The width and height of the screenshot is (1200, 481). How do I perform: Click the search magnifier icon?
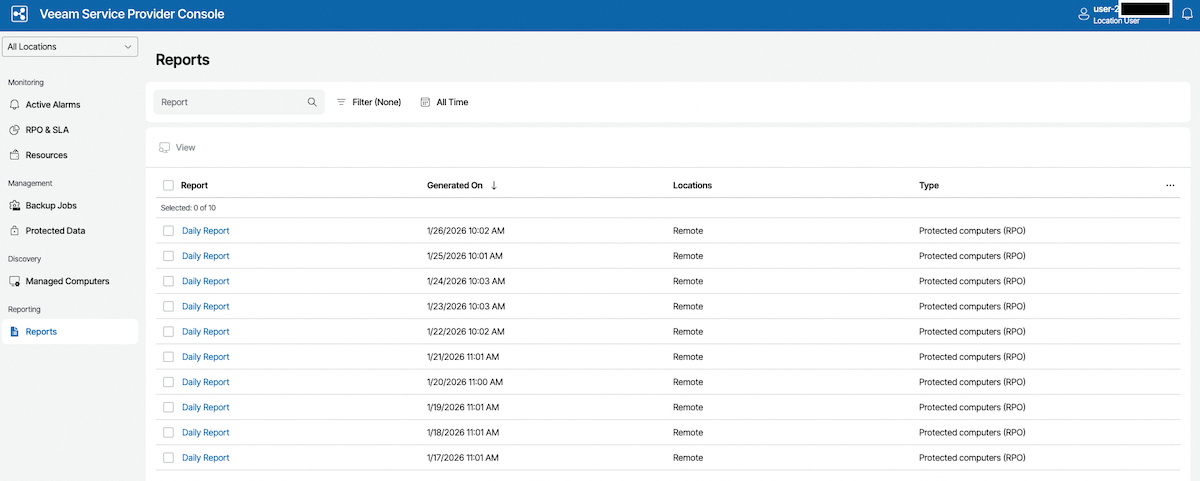click(312, 102)
